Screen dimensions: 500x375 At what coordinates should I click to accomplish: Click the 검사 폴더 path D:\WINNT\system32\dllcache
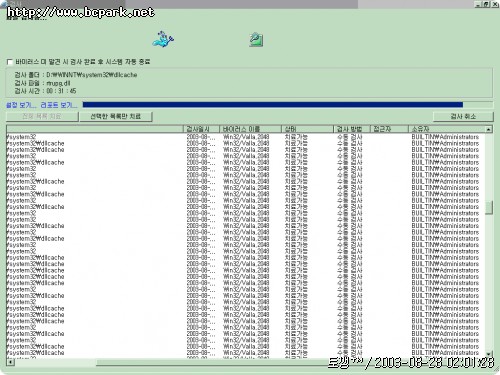pos(92,75)
